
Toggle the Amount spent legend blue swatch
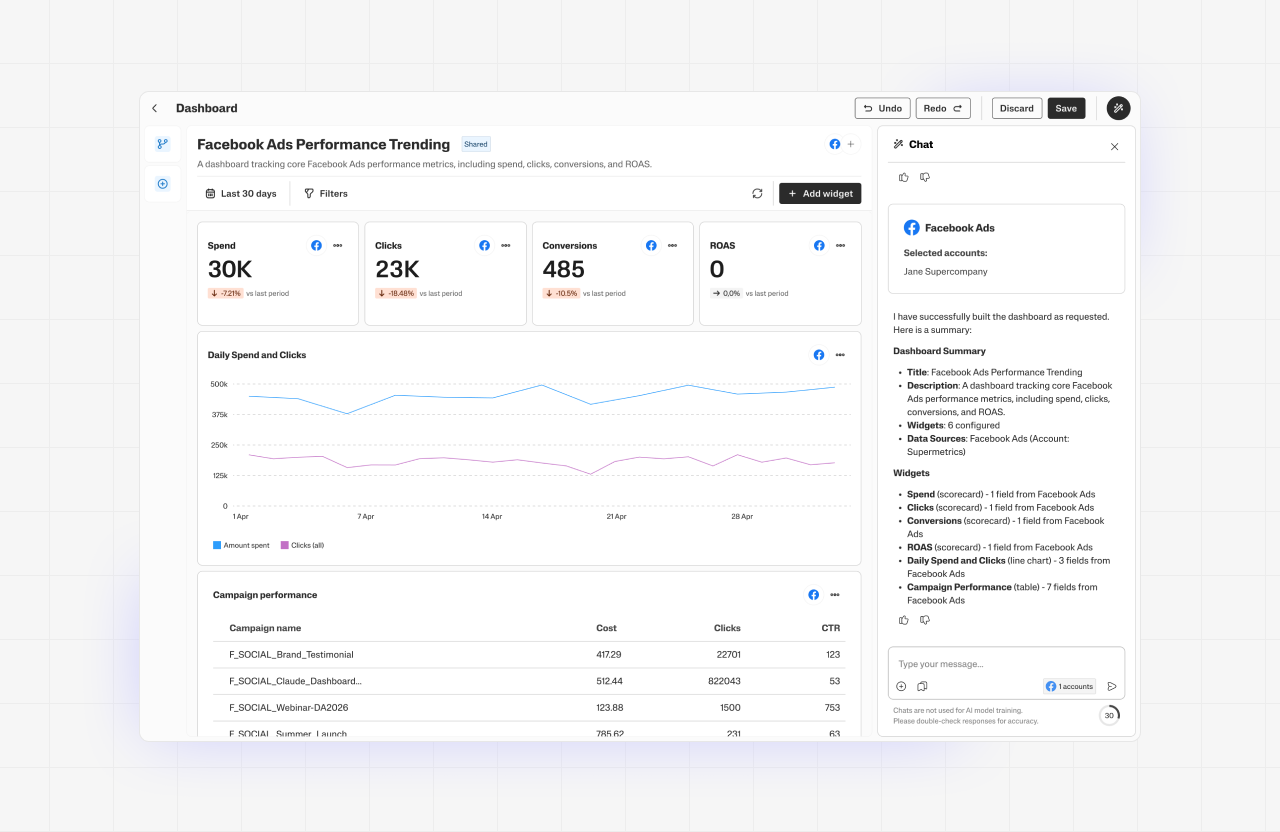217,545
